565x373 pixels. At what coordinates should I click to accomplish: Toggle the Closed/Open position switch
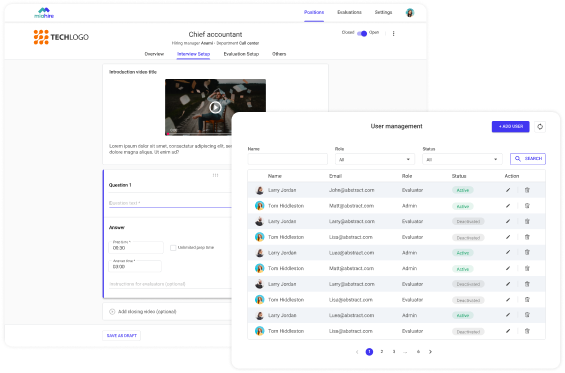pos(362,34)
